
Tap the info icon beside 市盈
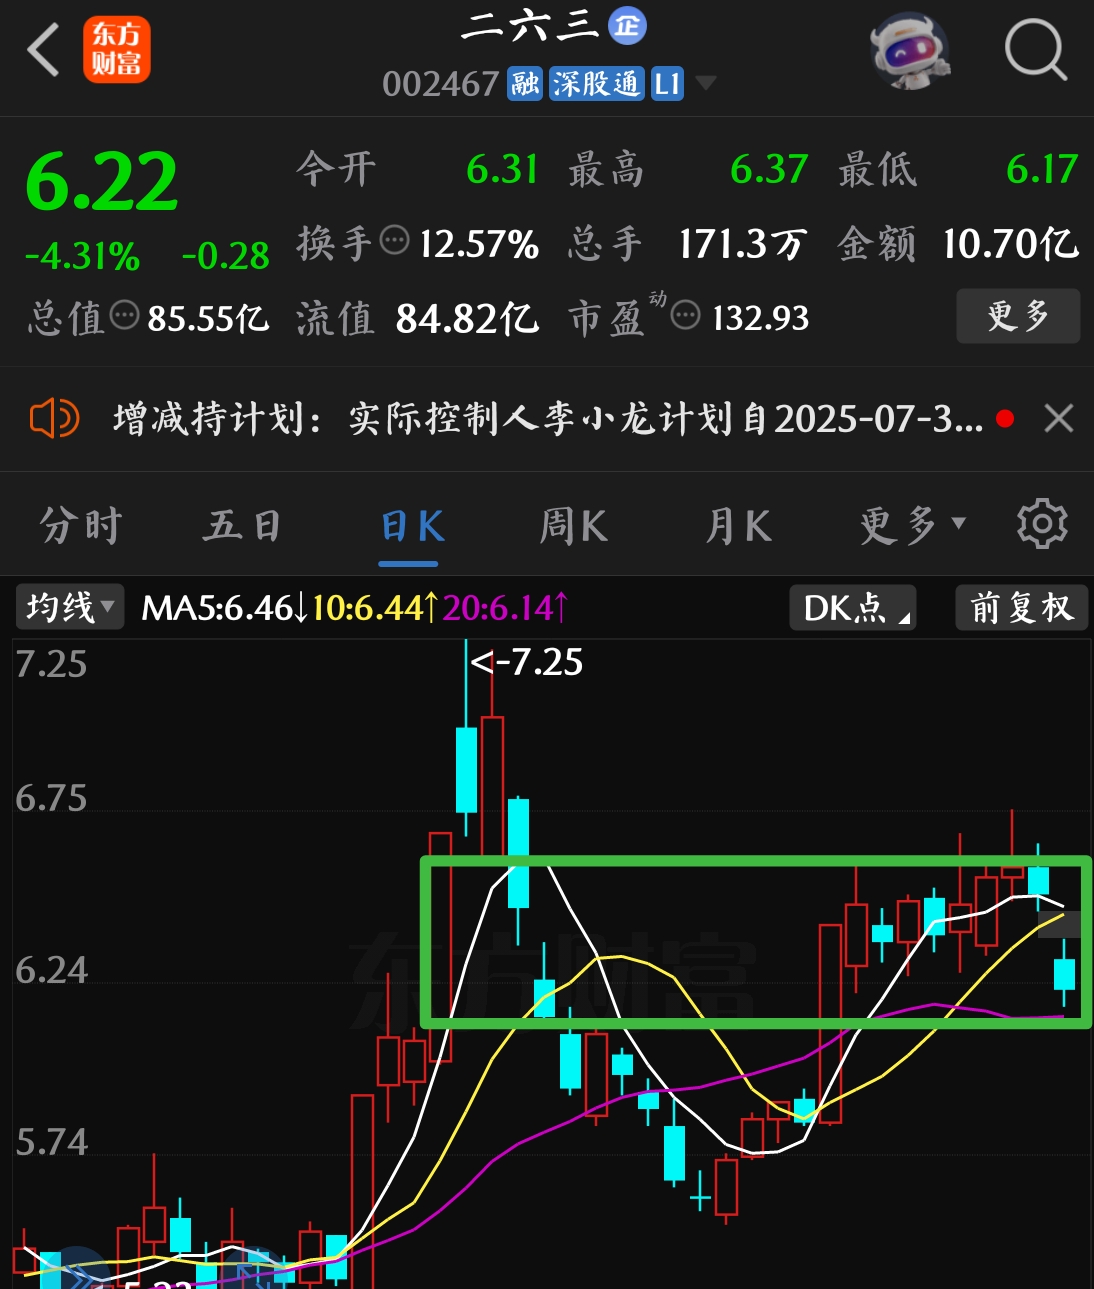686,316
